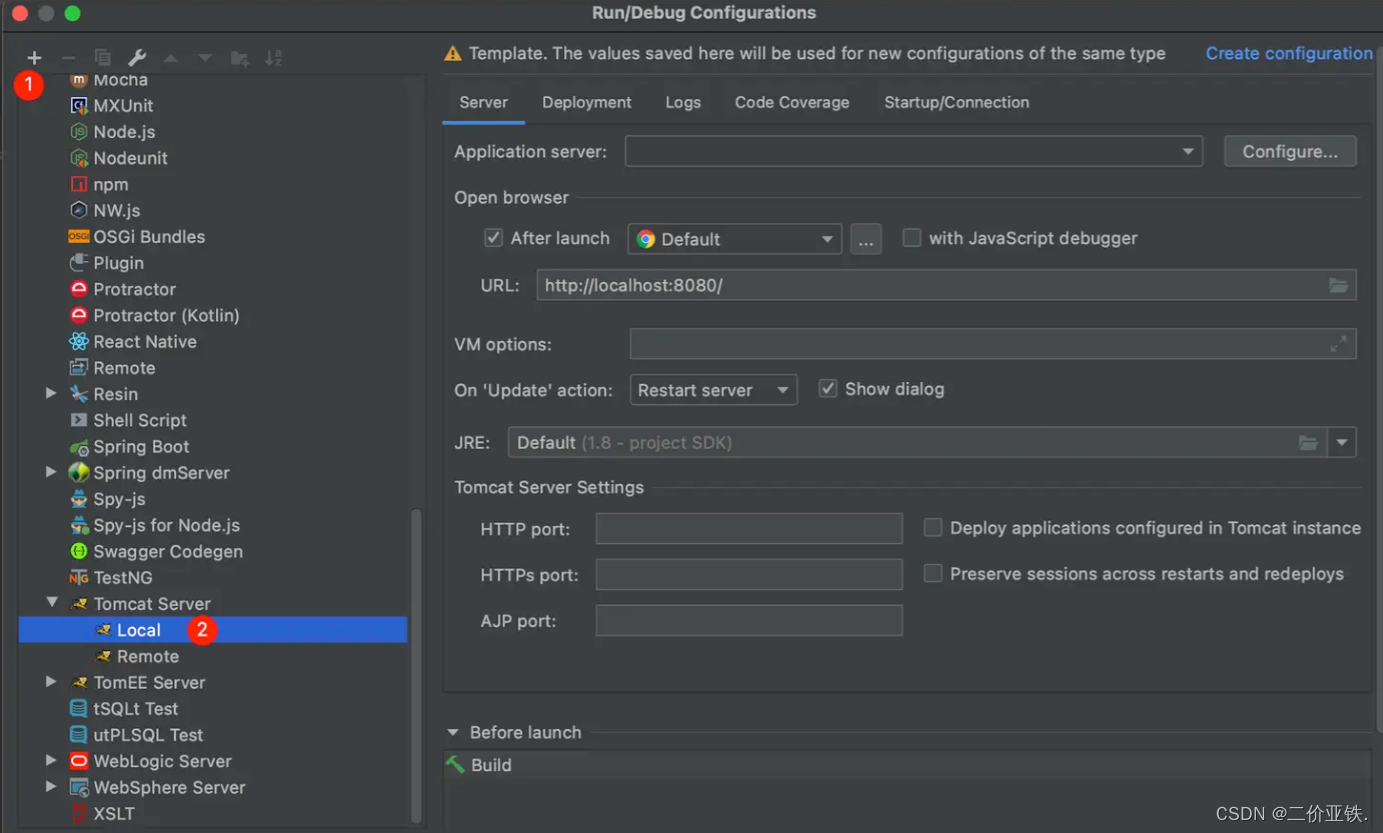
Task: Expand the WebSphere Server tree node
Action: point(51,787)
